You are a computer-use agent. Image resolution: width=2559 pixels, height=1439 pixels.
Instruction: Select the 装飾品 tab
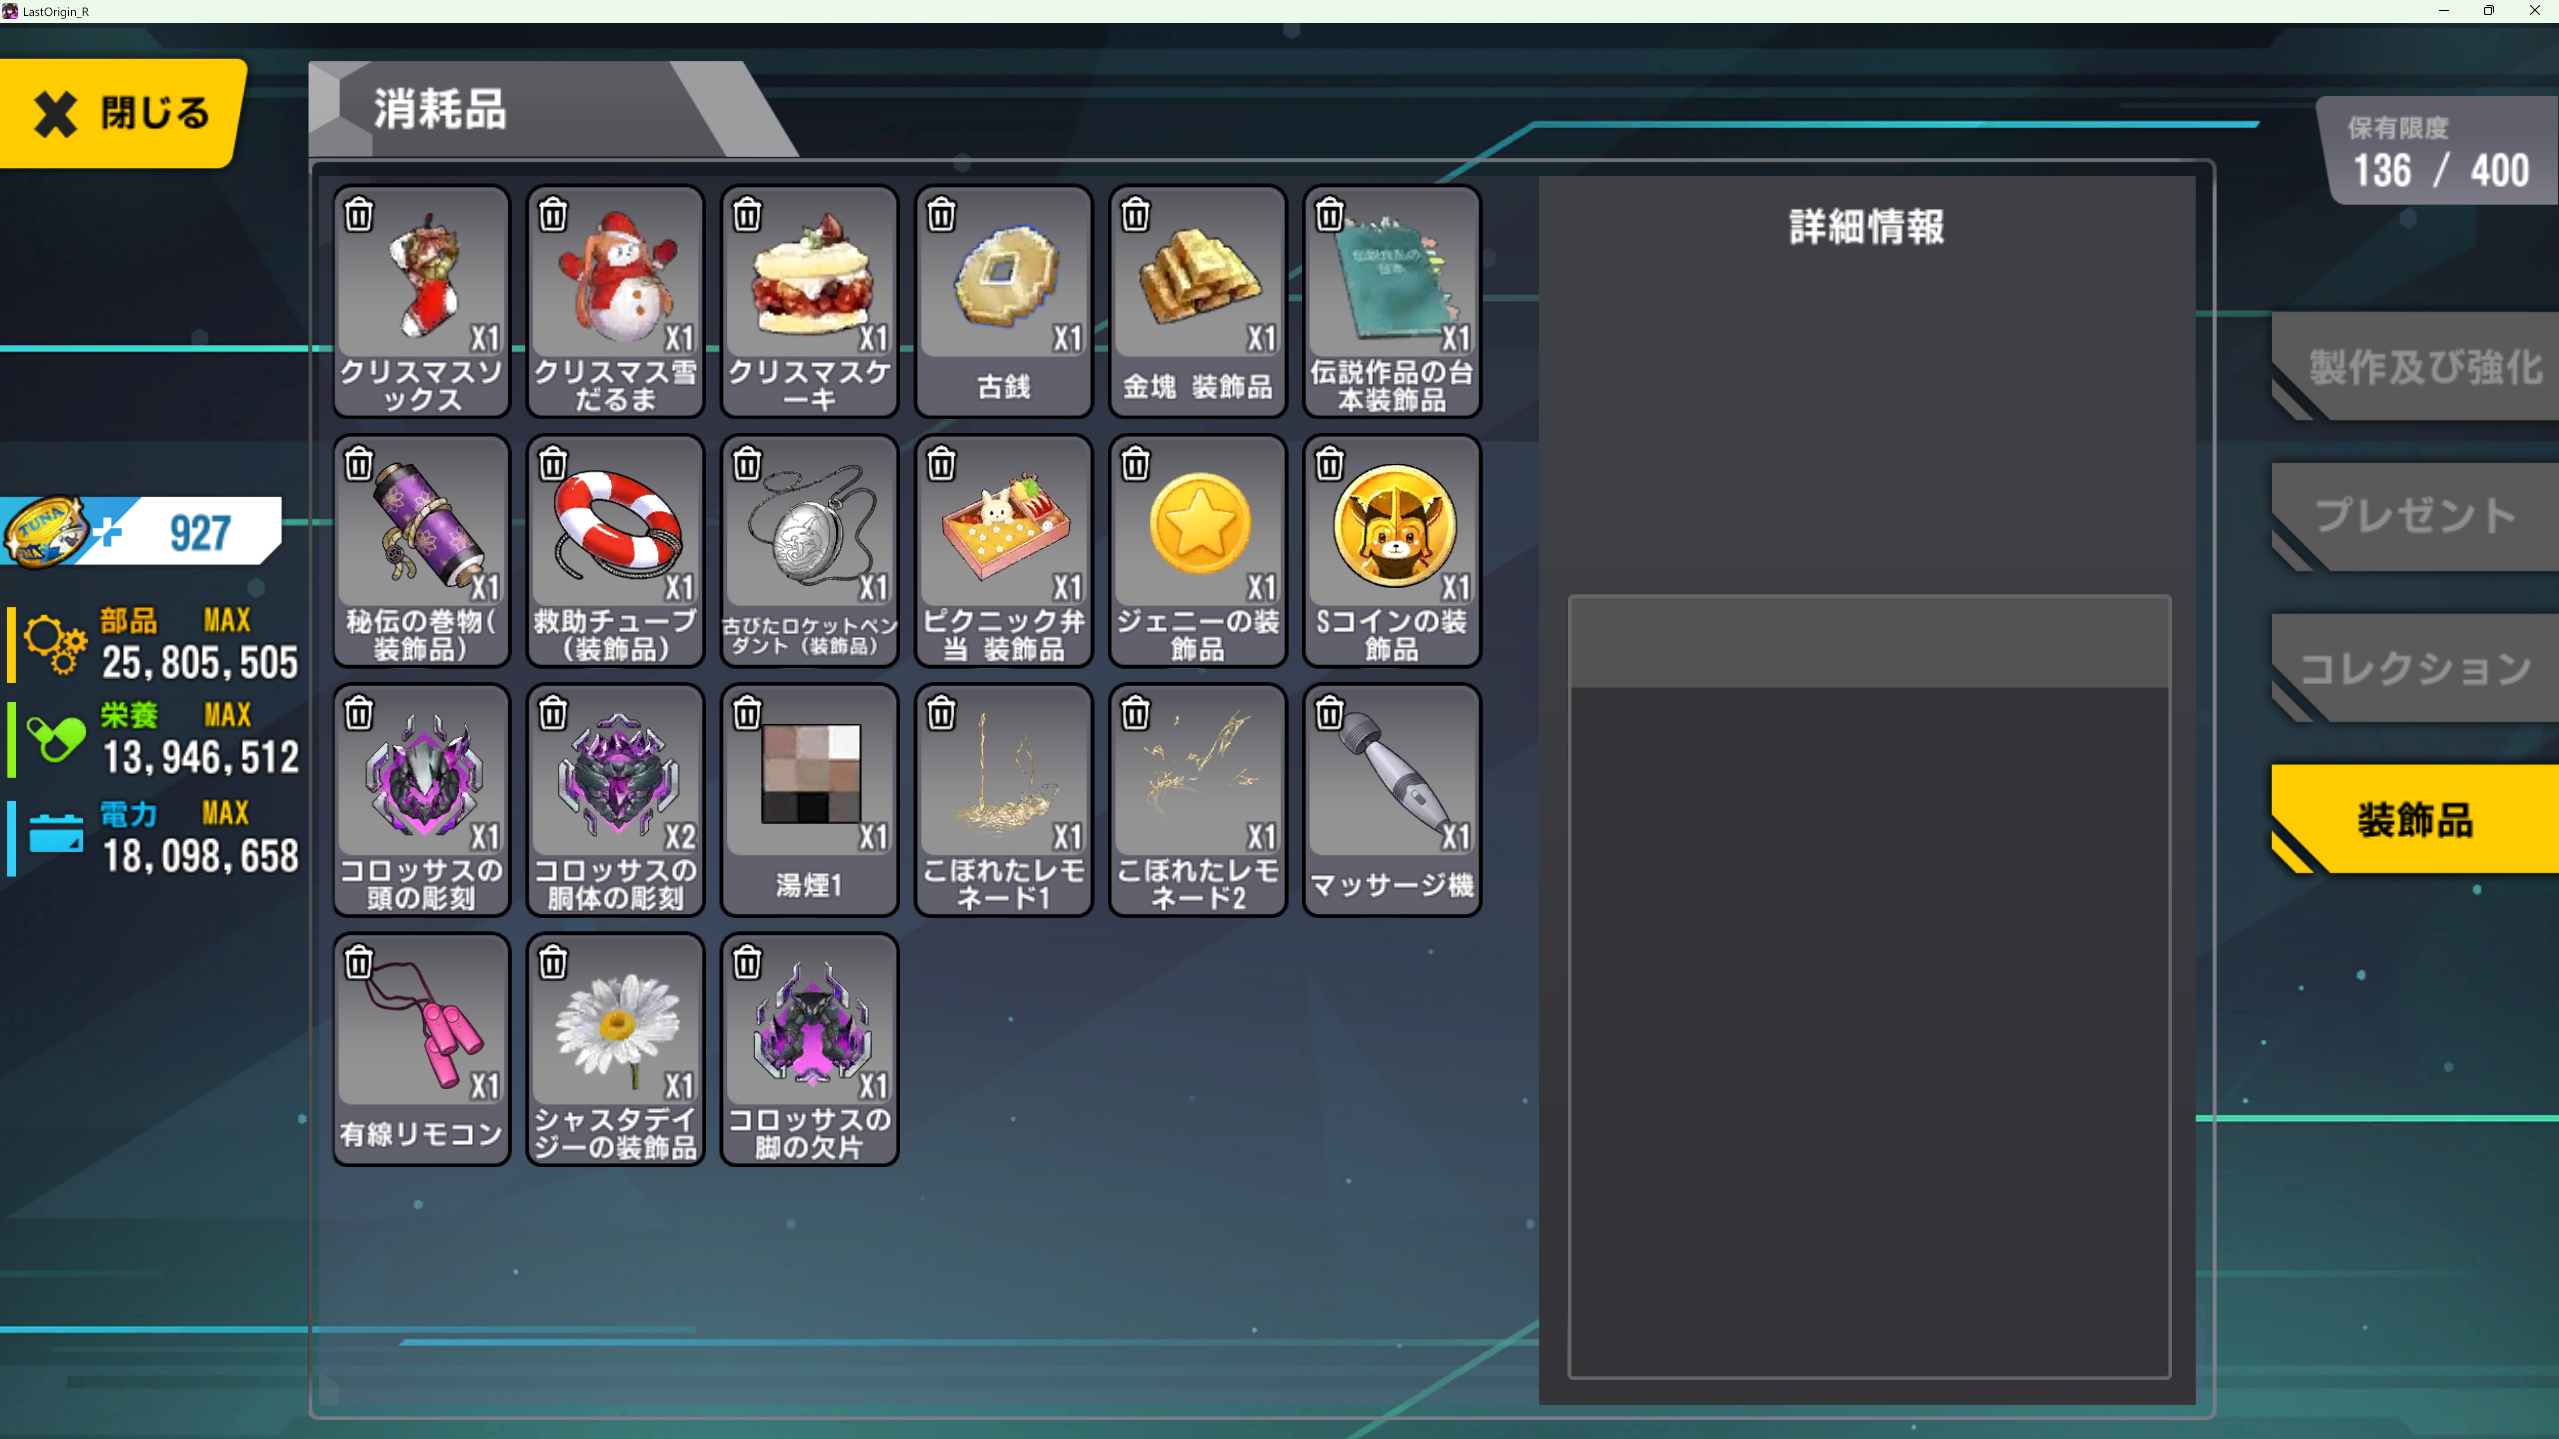(x=2415, y=819)
